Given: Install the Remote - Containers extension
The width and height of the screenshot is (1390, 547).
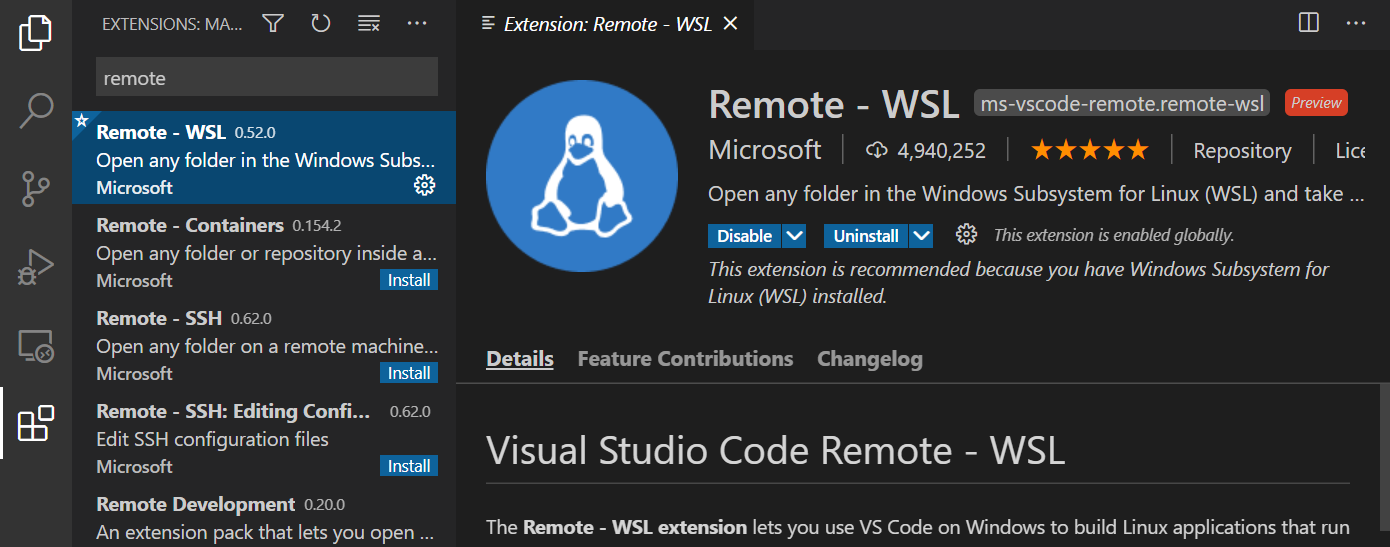Looking at the screenshot, I should click(409, 280).
